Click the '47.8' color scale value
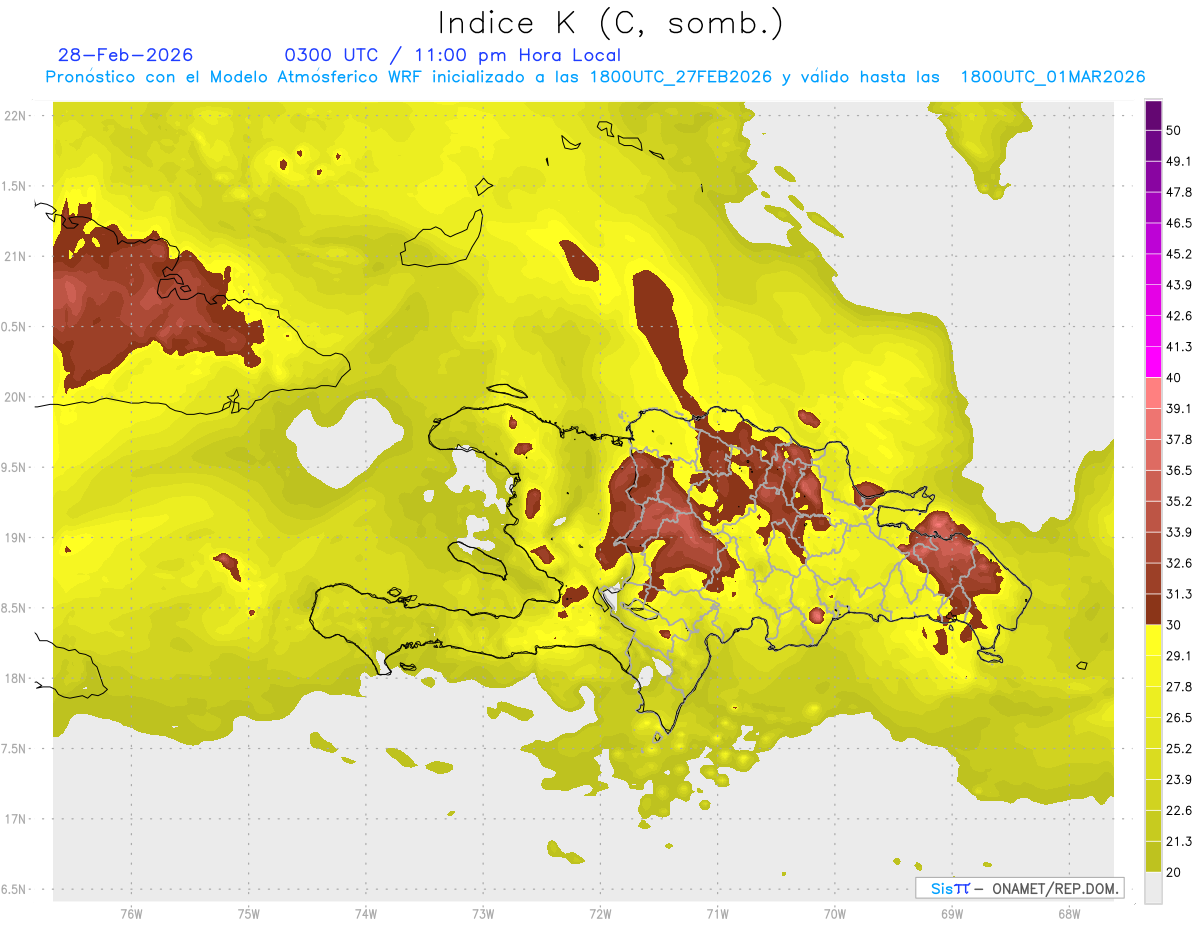The width and height of the screenshot is (1200, 927). click(x=1179, y=192)
